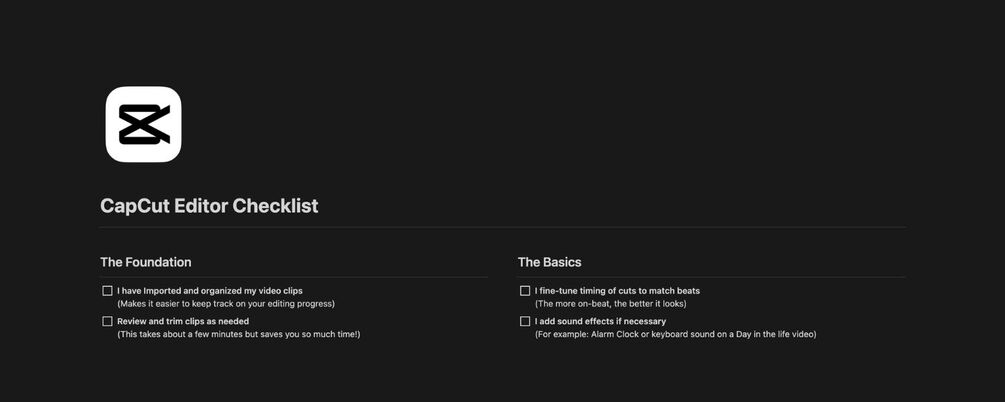The height and width of the screenshot is (402, 1005).
Task: Check 'I have Imported and organized my video clips'
Action: pyautogui.click(x=108, y=291)
